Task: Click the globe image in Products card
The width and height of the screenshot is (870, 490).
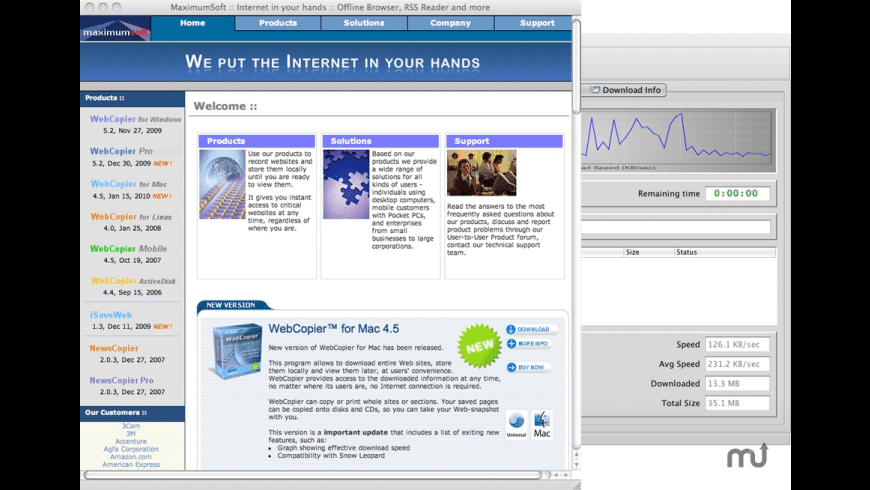Action: (x=222, y=184)
